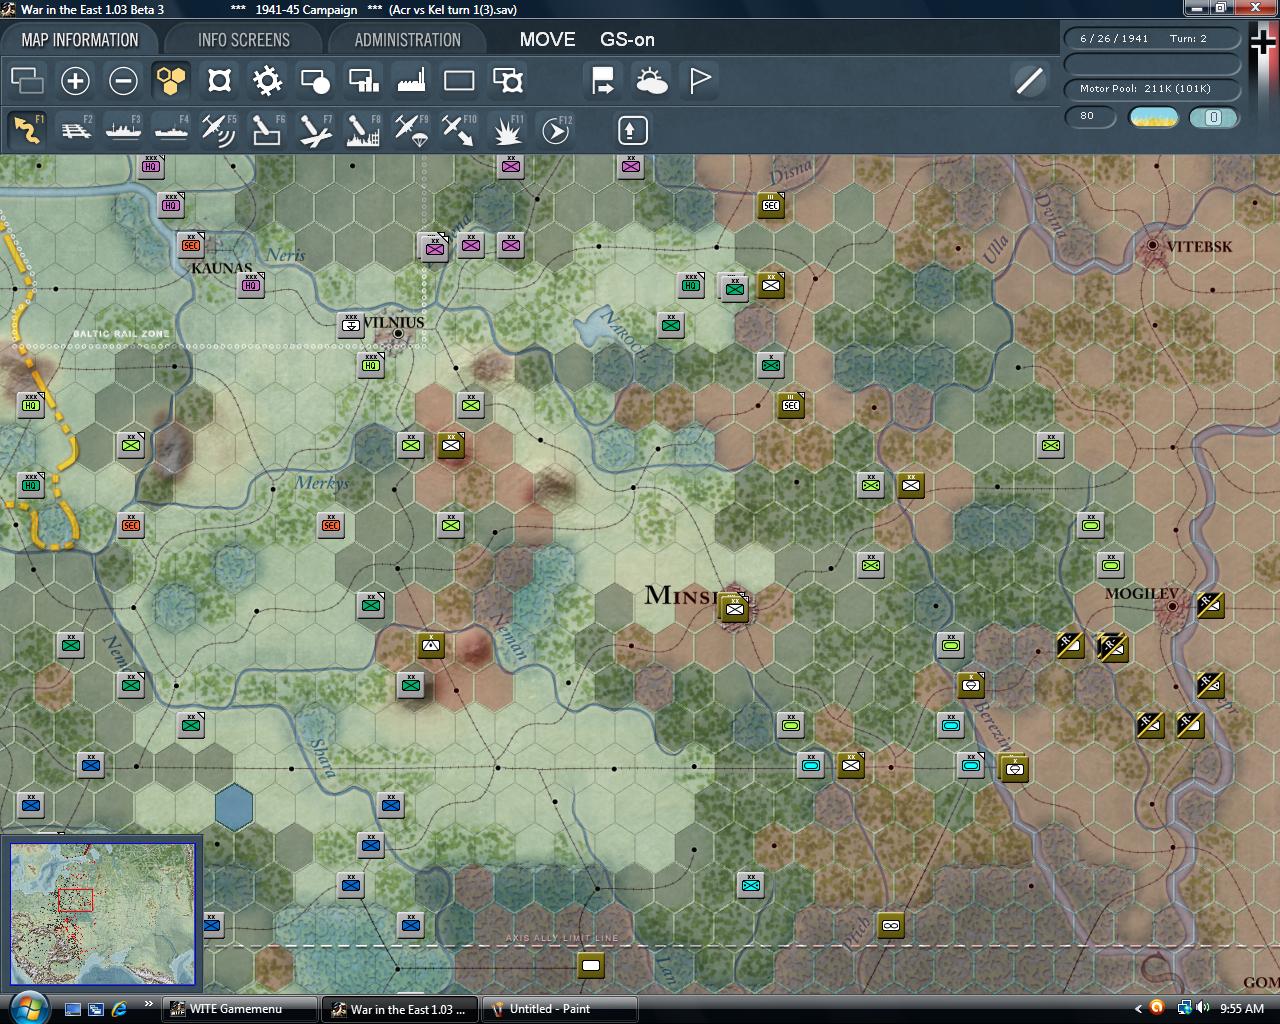Select the ground attack air mission (F11)

506,130
